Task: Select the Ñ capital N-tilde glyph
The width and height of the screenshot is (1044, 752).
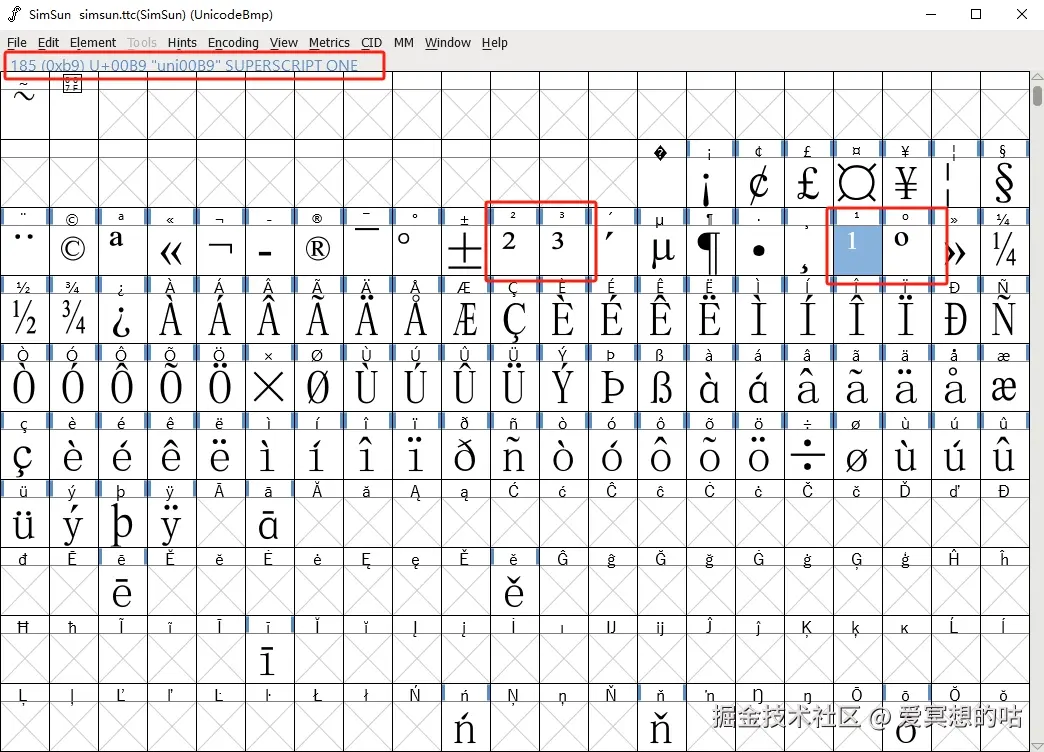Action: pyautogui.click(x=1005, y=318)
